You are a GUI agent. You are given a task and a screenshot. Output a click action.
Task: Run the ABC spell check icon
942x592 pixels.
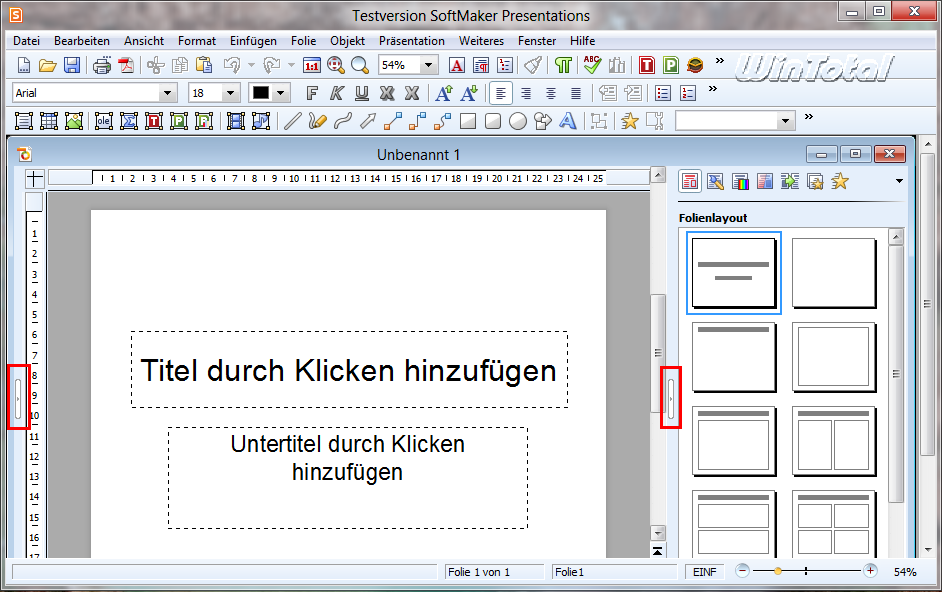[x=592, y=65]
